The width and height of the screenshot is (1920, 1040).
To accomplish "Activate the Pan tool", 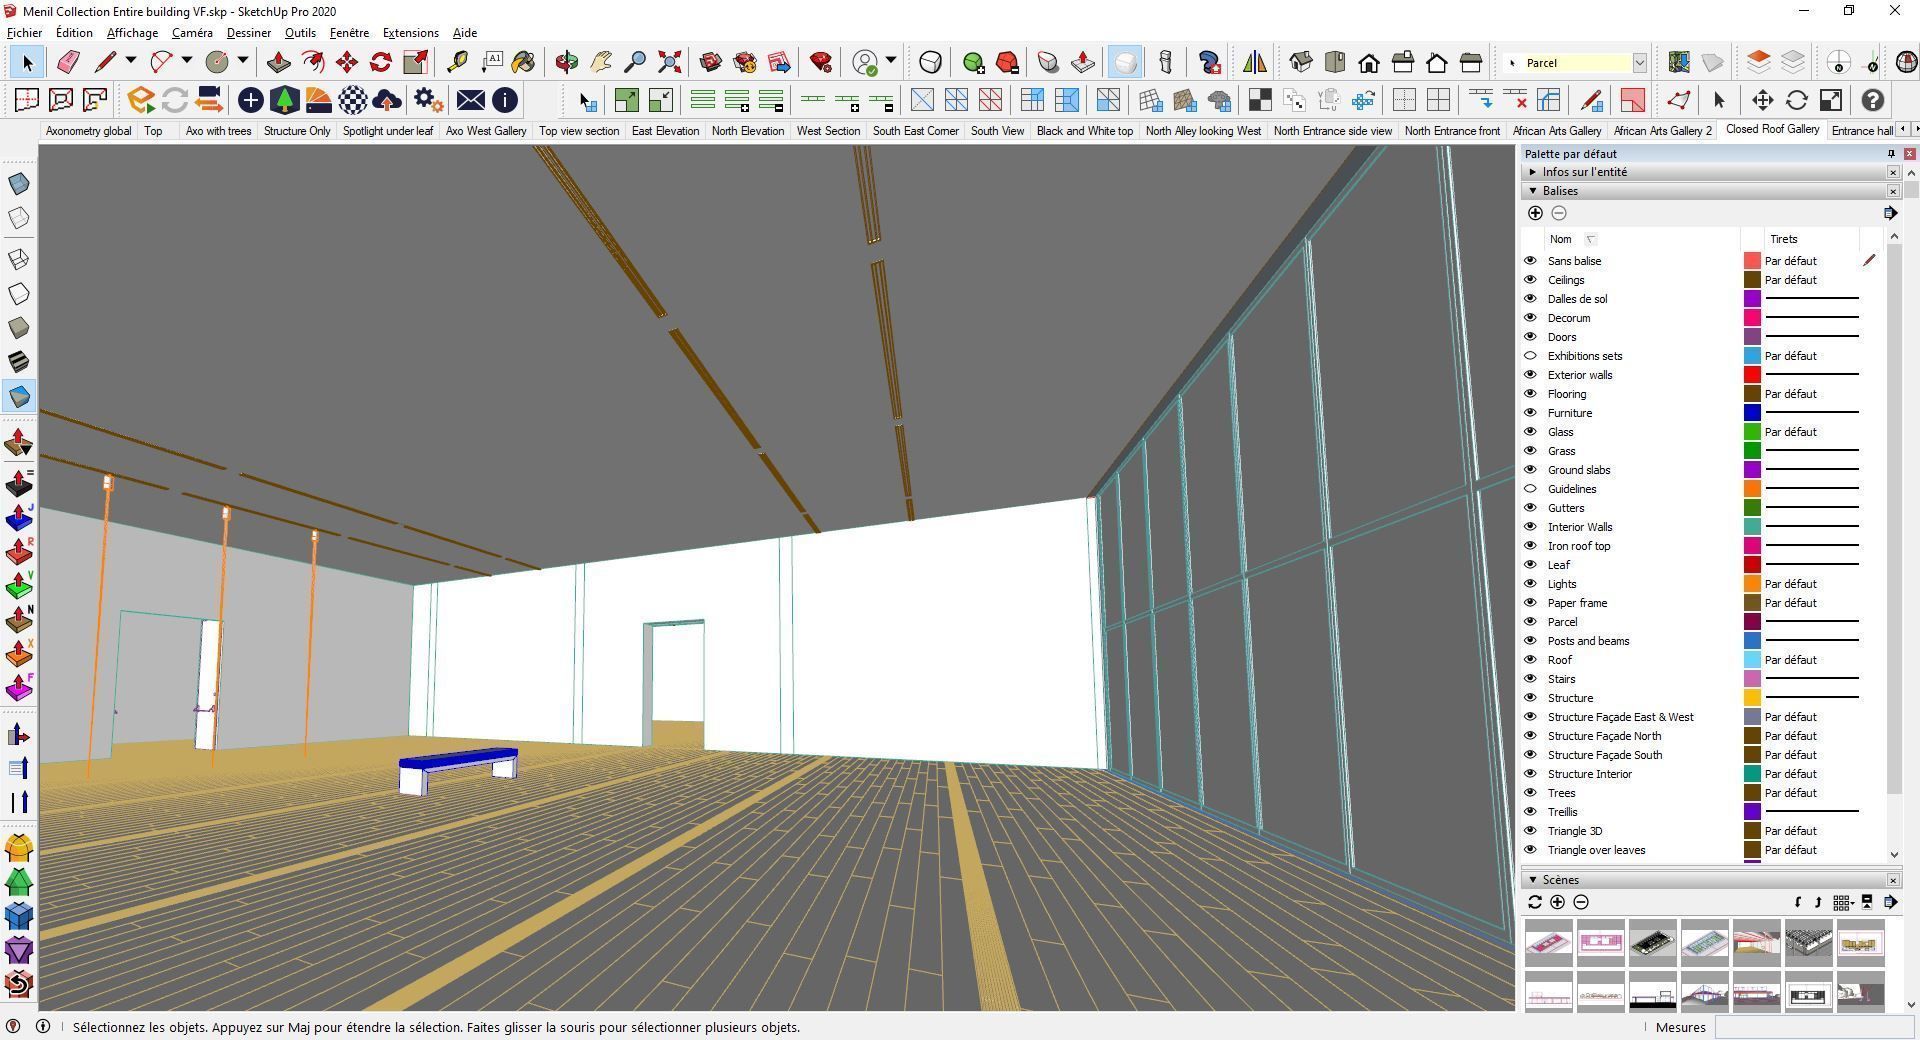I will (x=603, y=62).
